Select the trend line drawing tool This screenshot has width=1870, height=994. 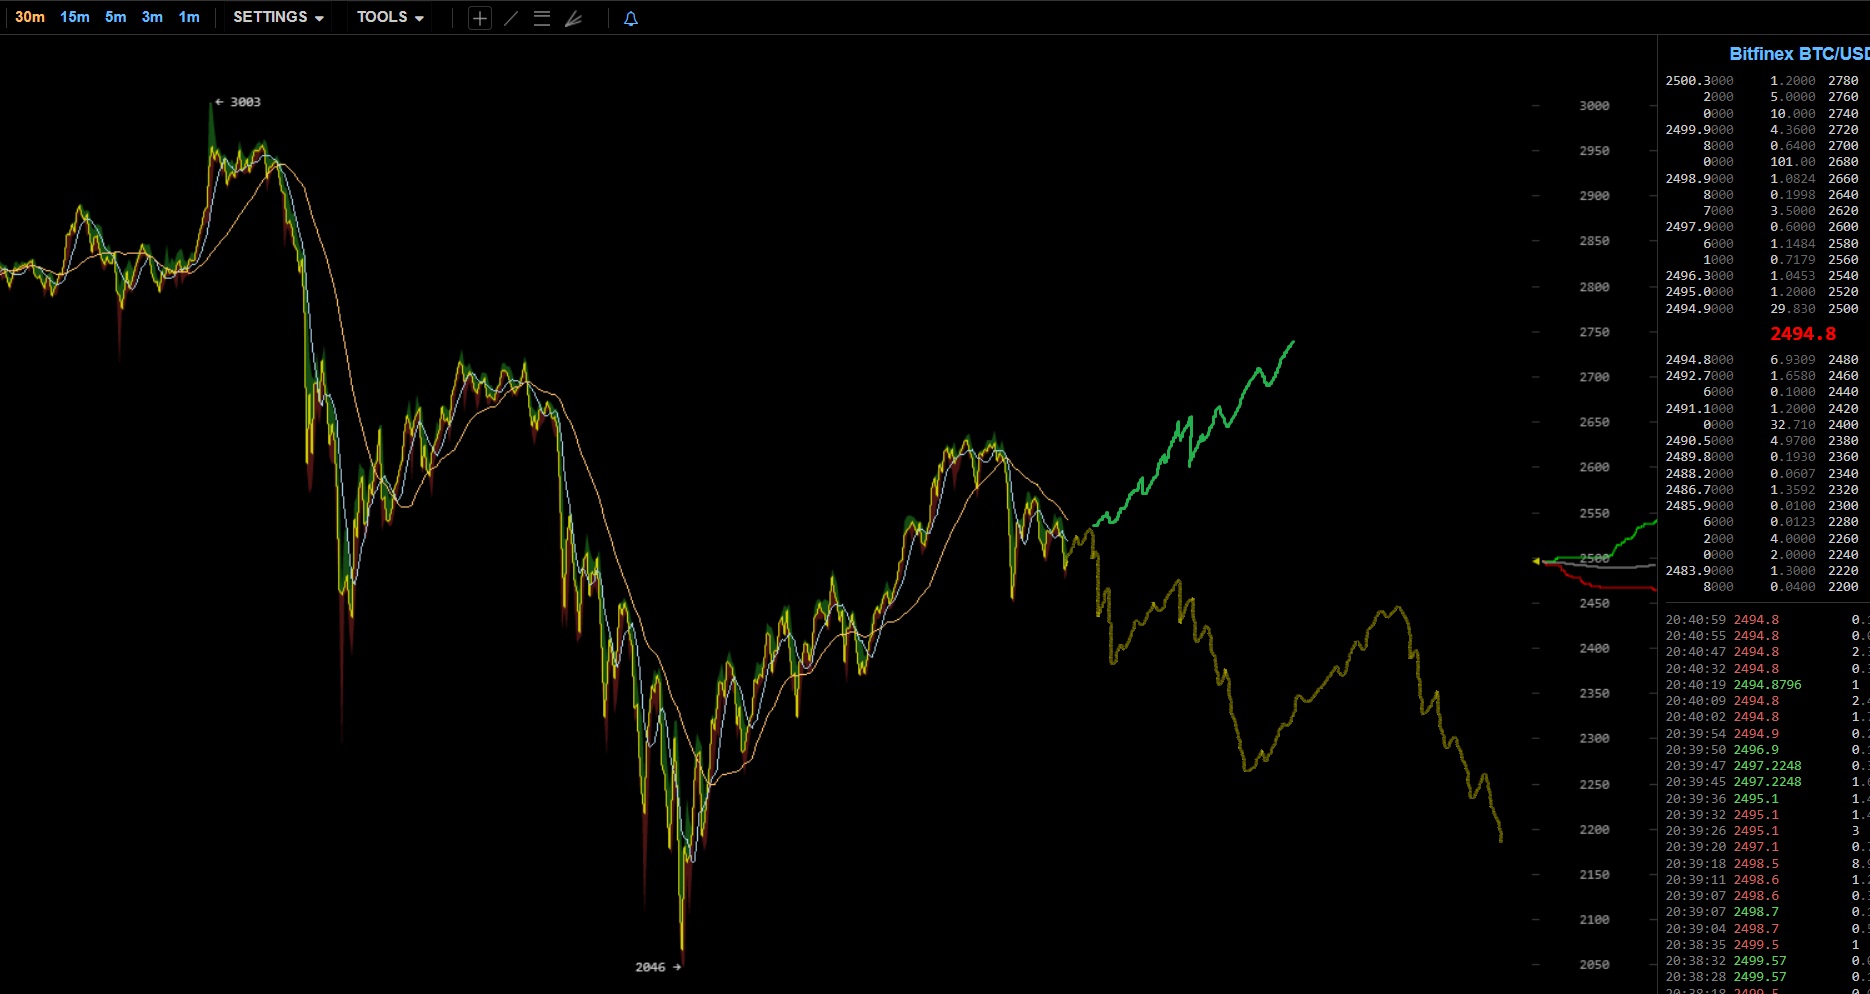pyautogui.click(x=511, y=18)
